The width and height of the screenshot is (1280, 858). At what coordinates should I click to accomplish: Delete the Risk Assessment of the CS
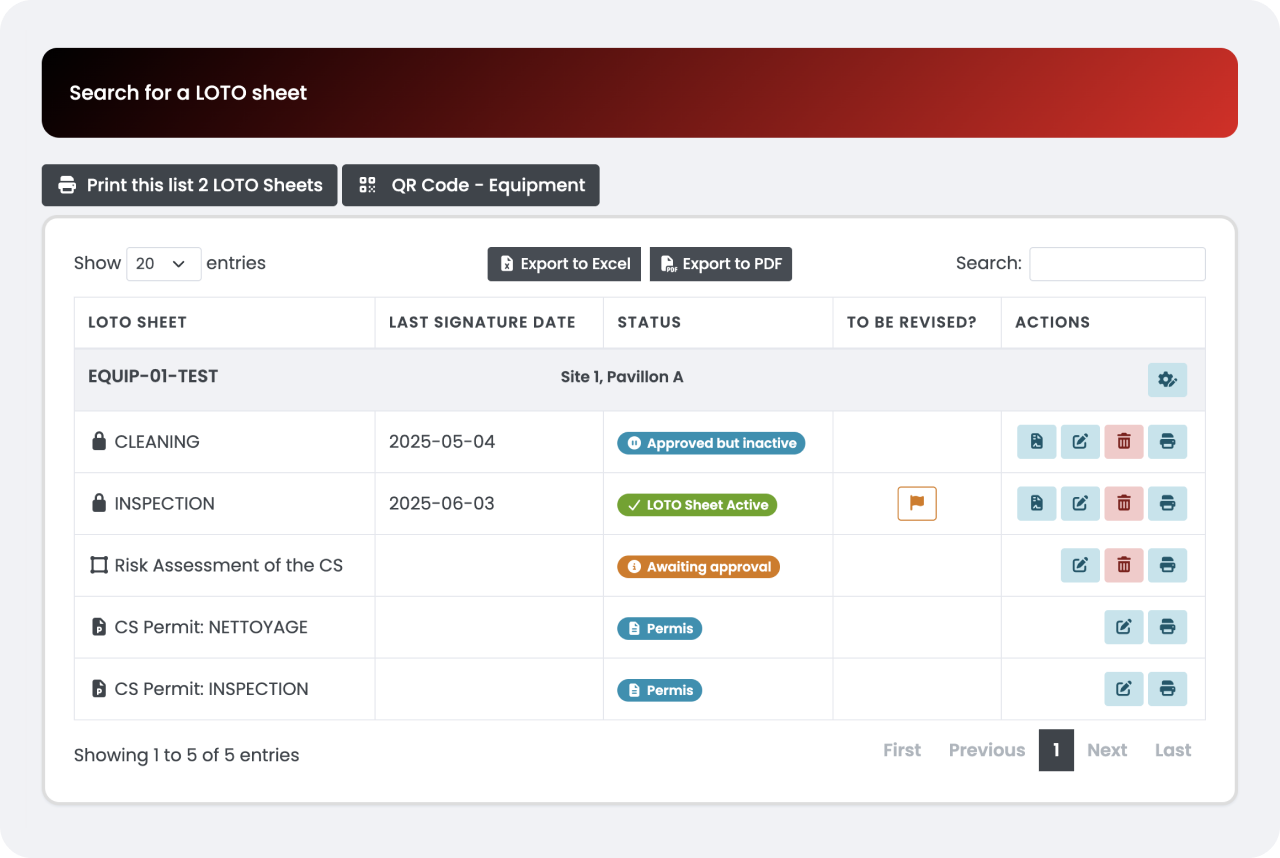pos(1124,566)
